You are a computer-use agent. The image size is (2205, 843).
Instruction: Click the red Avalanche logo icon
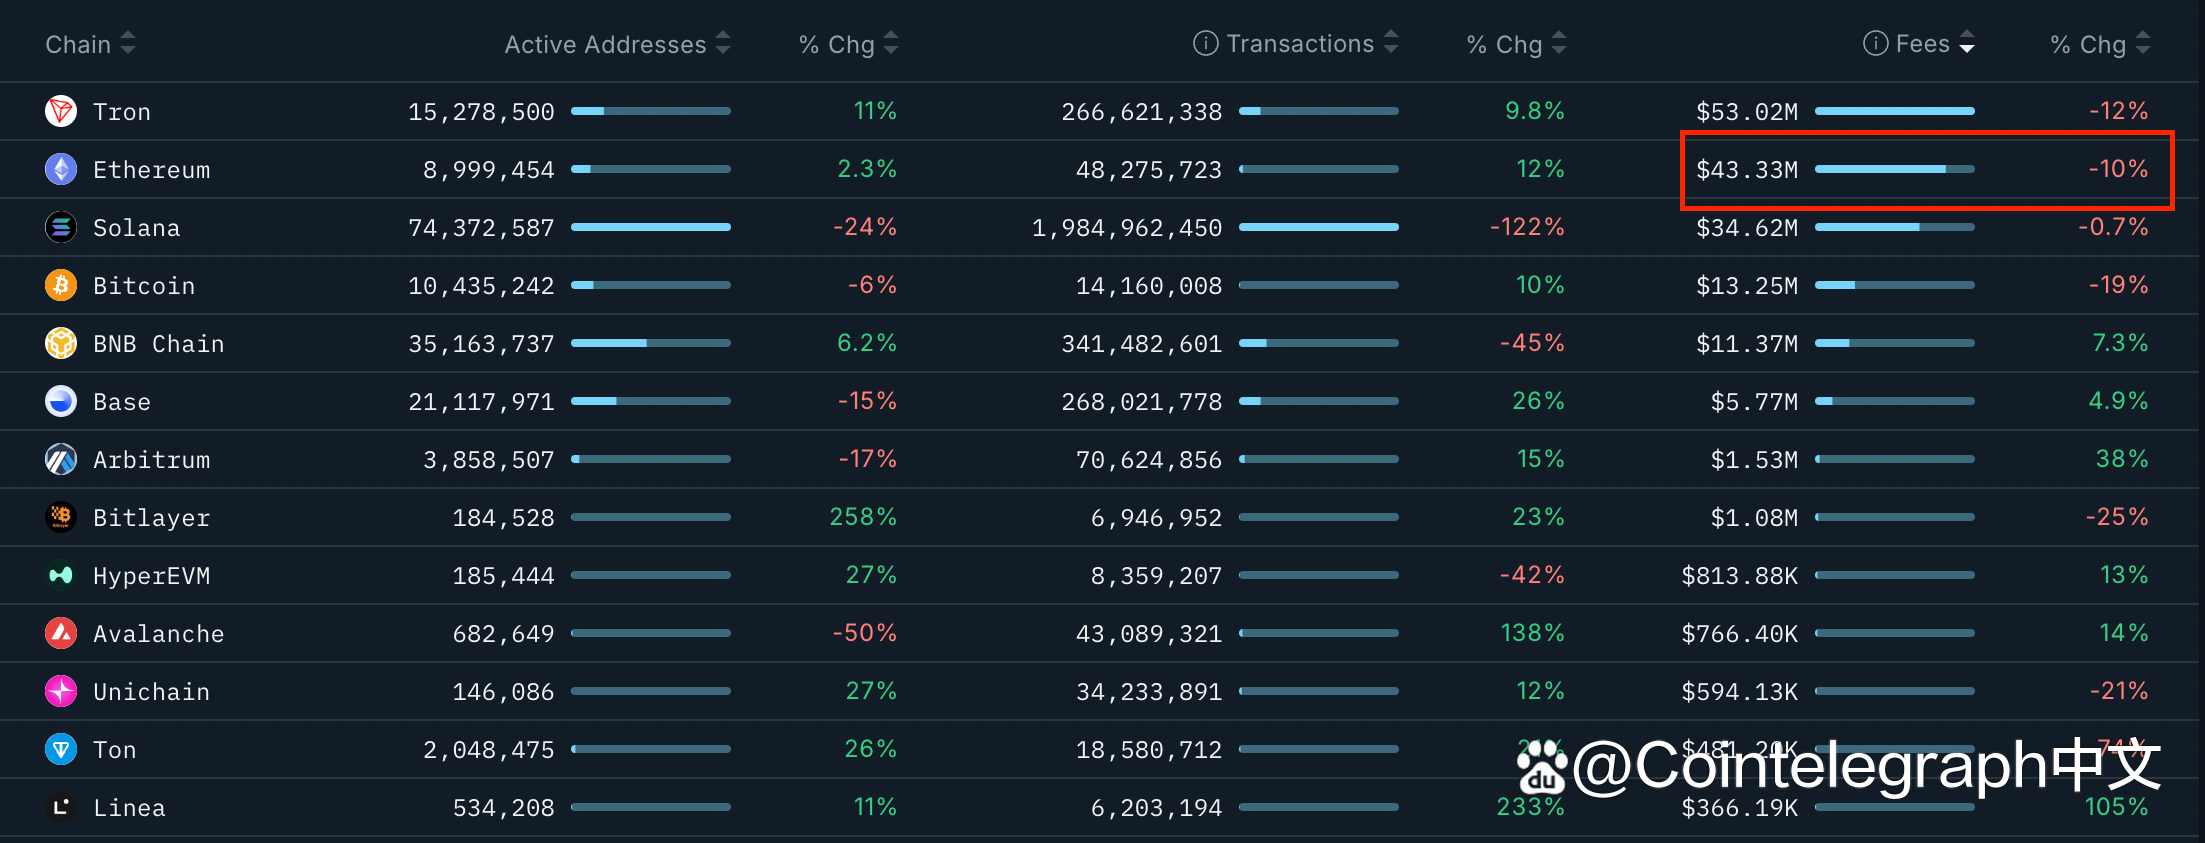click(61, 633)
